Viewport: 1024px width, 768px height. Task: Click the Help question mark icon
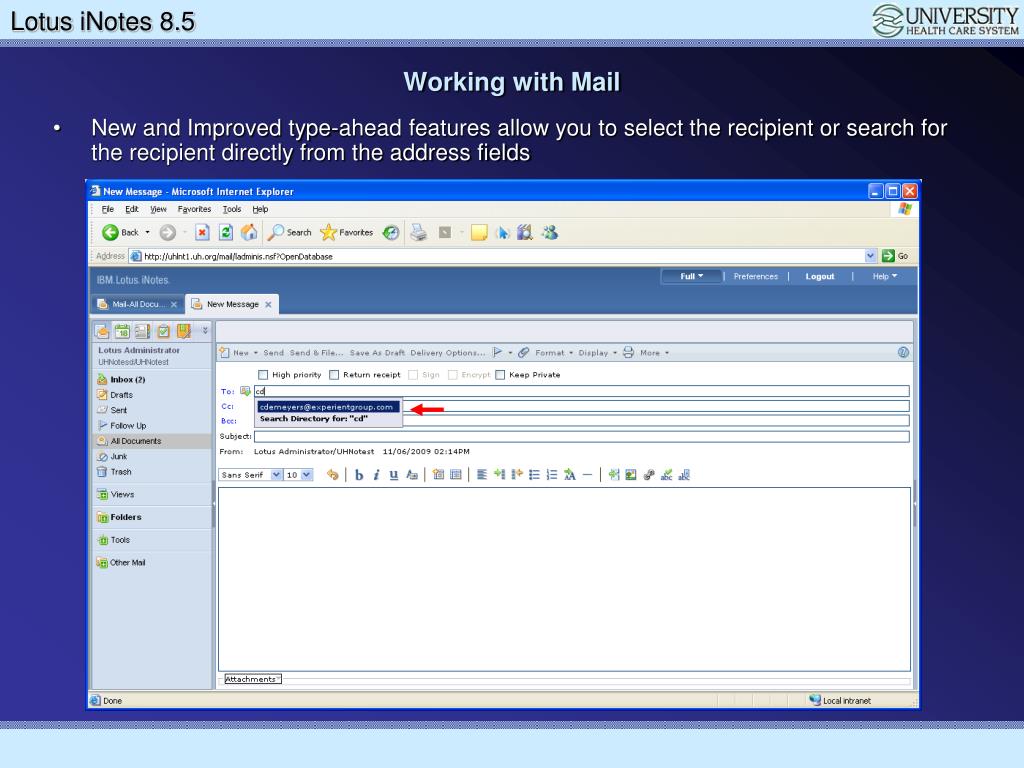click(903, 353)
